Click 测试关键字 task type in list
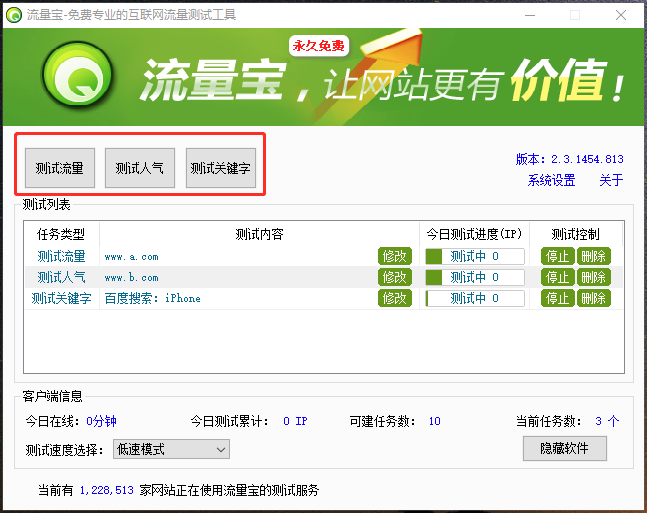 pyautogui.click(x=61, y=298)
